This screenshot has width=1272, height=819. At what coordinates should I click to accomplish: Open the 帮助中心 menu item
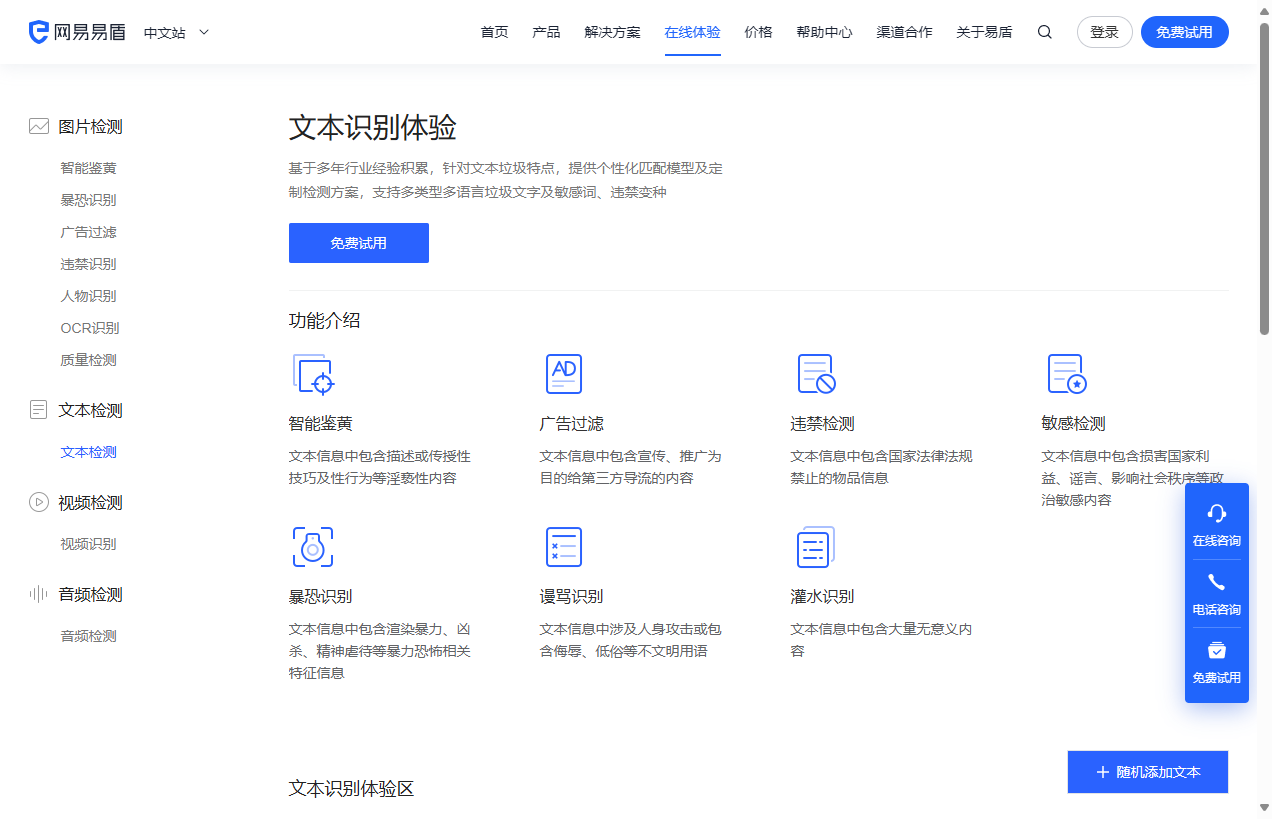coord(824,32)
